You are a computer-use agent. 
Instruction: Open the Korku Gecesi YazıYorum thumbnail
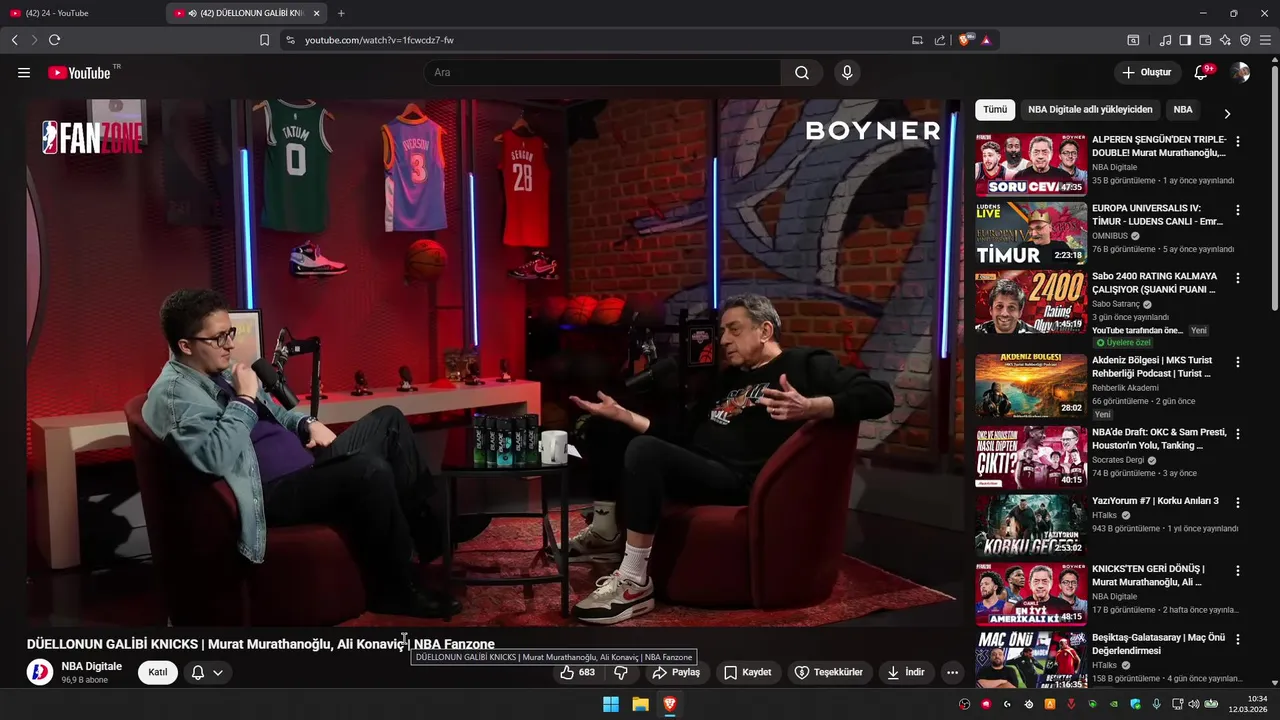tap(1031, 525)
